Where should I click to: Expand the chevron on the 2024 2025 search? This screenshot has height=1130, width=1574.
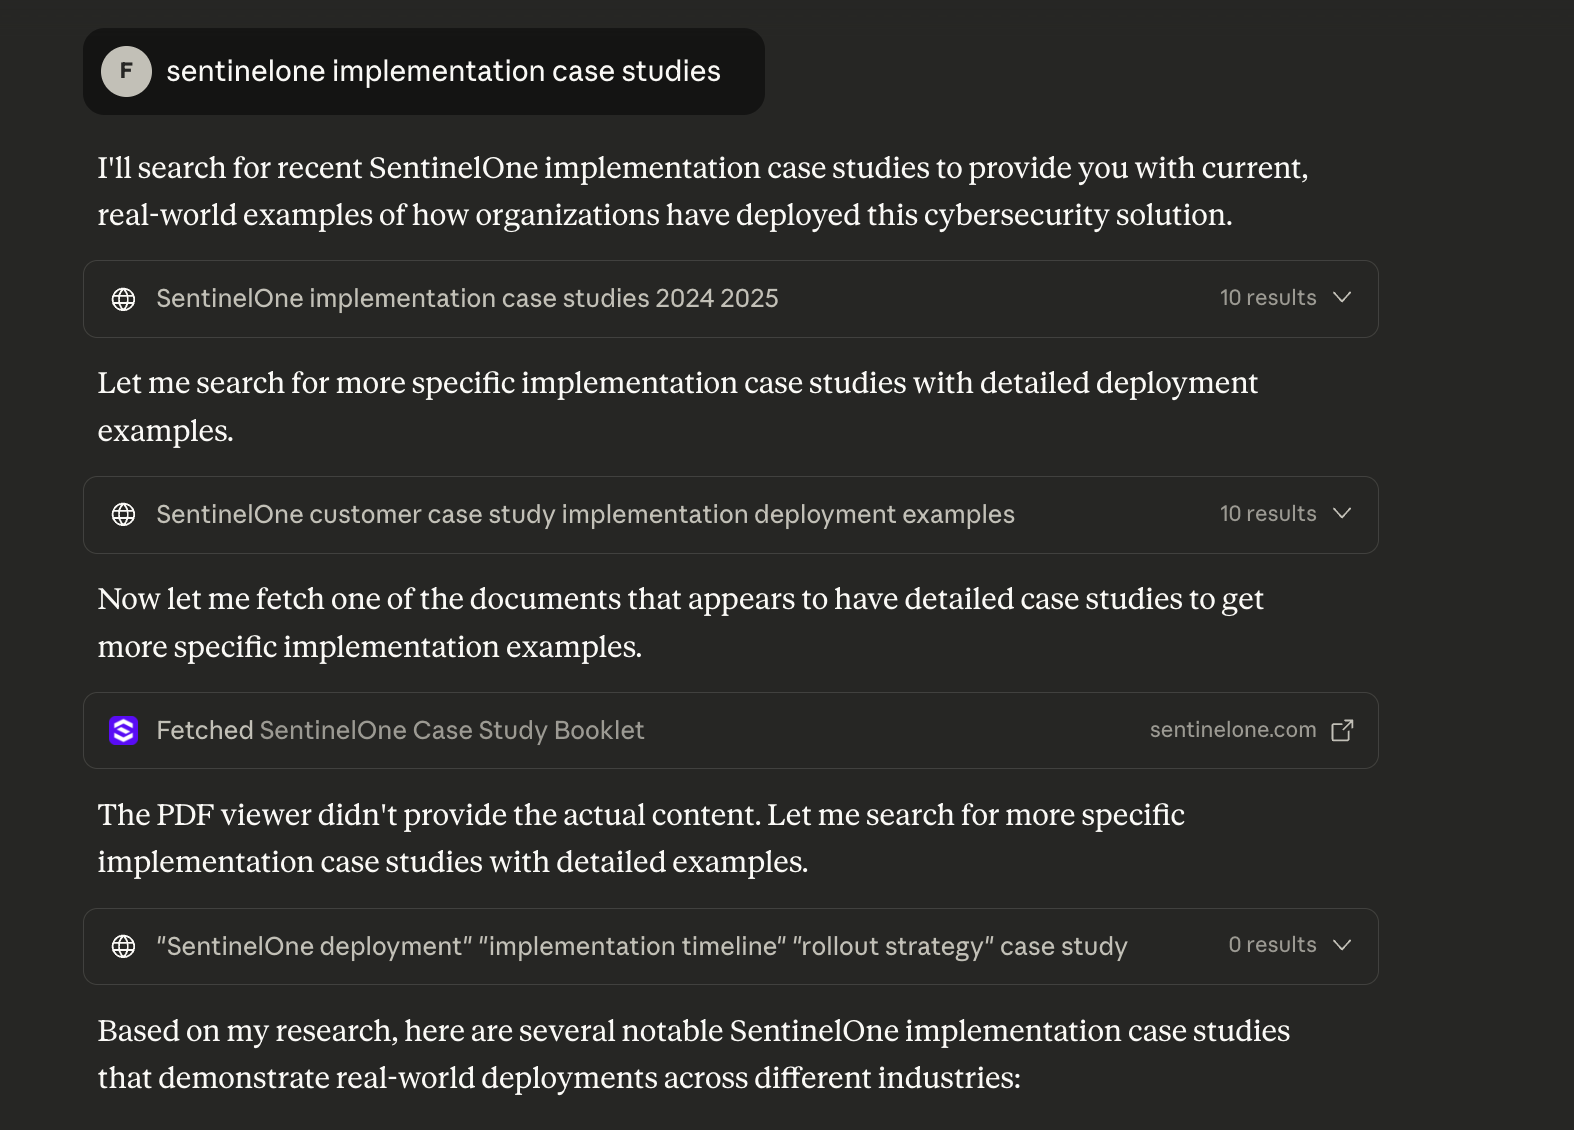[1342, 298]
